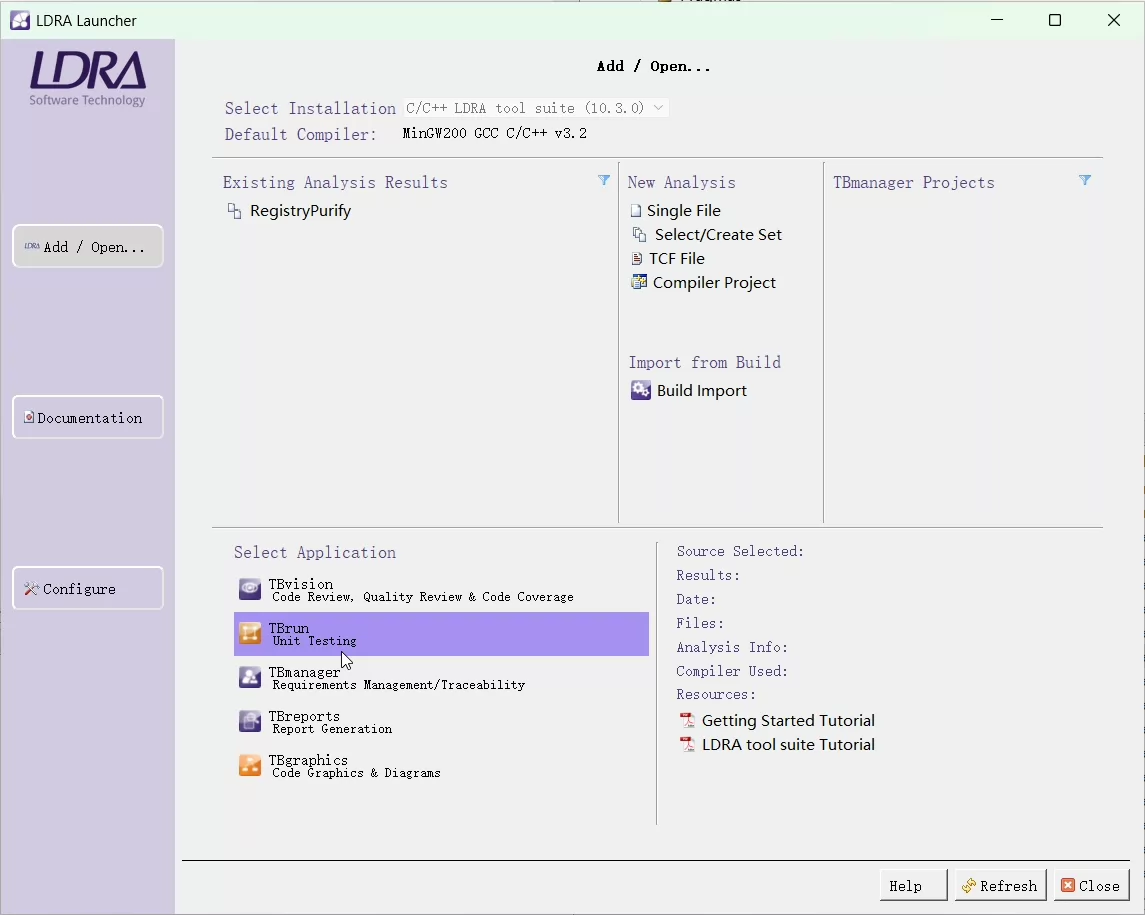1145x915 pixels.
Task: Click MinGW200 GCC default compiler text
Action: pos(494,134)
